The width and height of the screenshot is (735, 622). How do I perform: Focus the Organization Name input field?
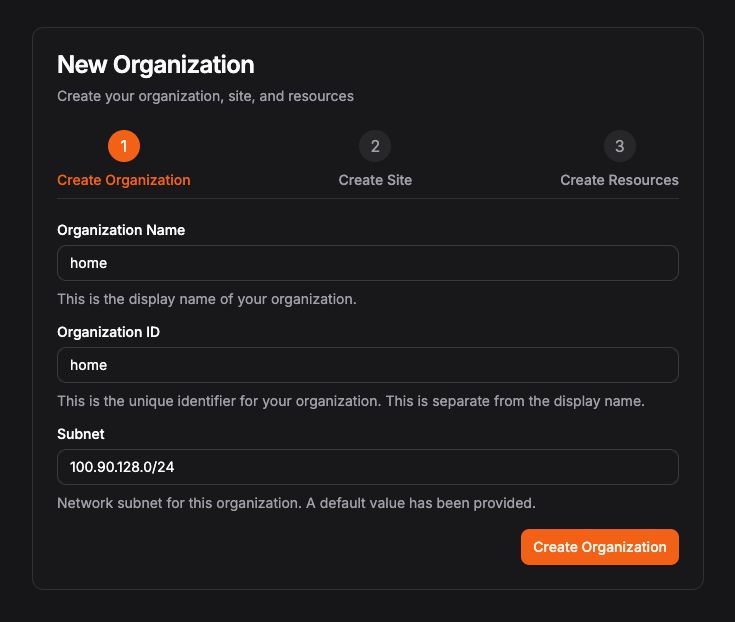367,264
